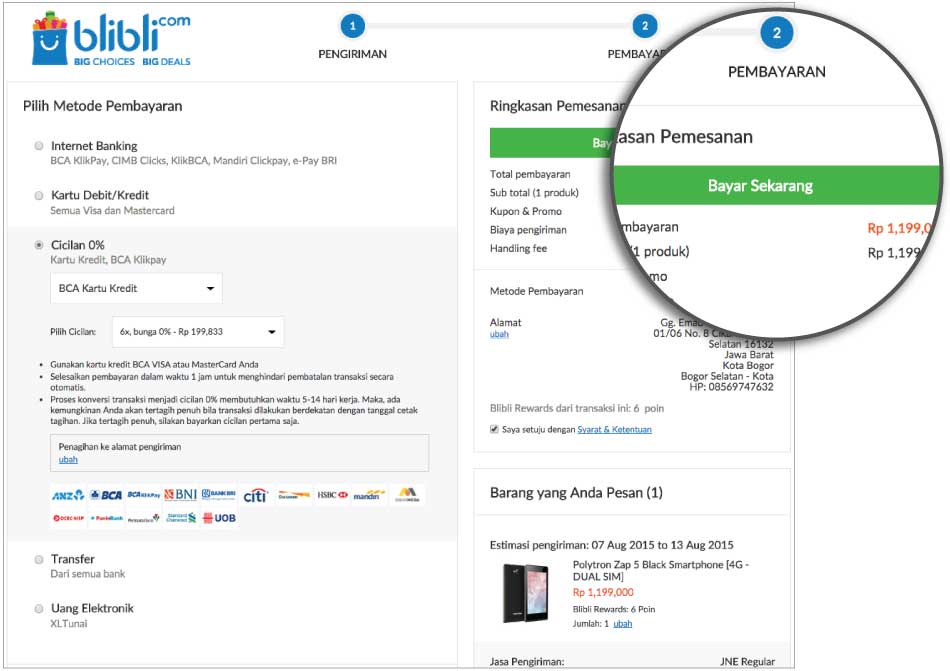Click the Penagihan ke alamat pengiriman text
The height and width of the screenshot is (671, 950).
click(x=120, y=447)
